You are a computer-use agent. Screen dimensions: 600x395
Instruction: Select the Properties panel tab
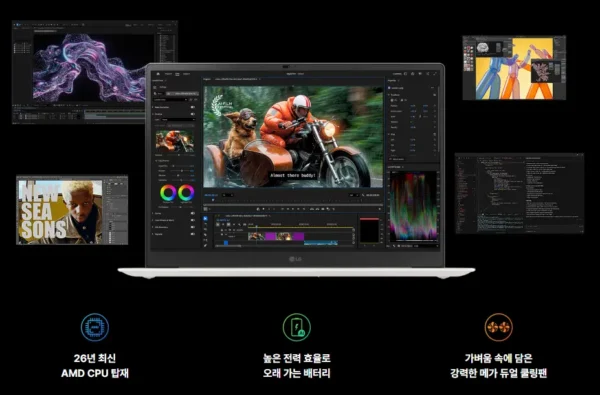coord(392,81)
